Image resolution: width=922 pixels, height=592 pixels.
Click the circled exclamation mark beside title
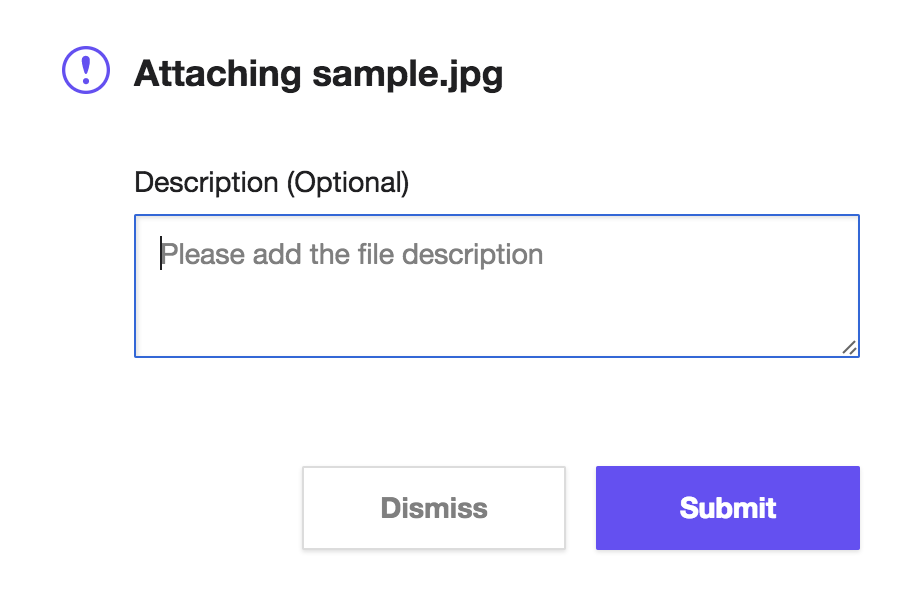click(x=86, y=70)
